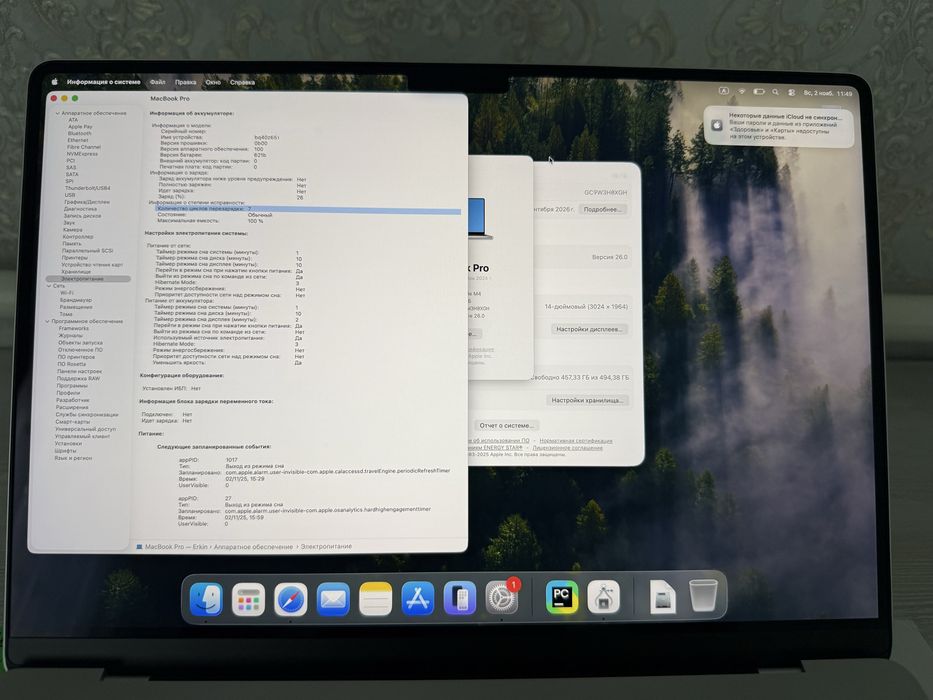Click Настройки дисплеев button

(x=588, y=329)
